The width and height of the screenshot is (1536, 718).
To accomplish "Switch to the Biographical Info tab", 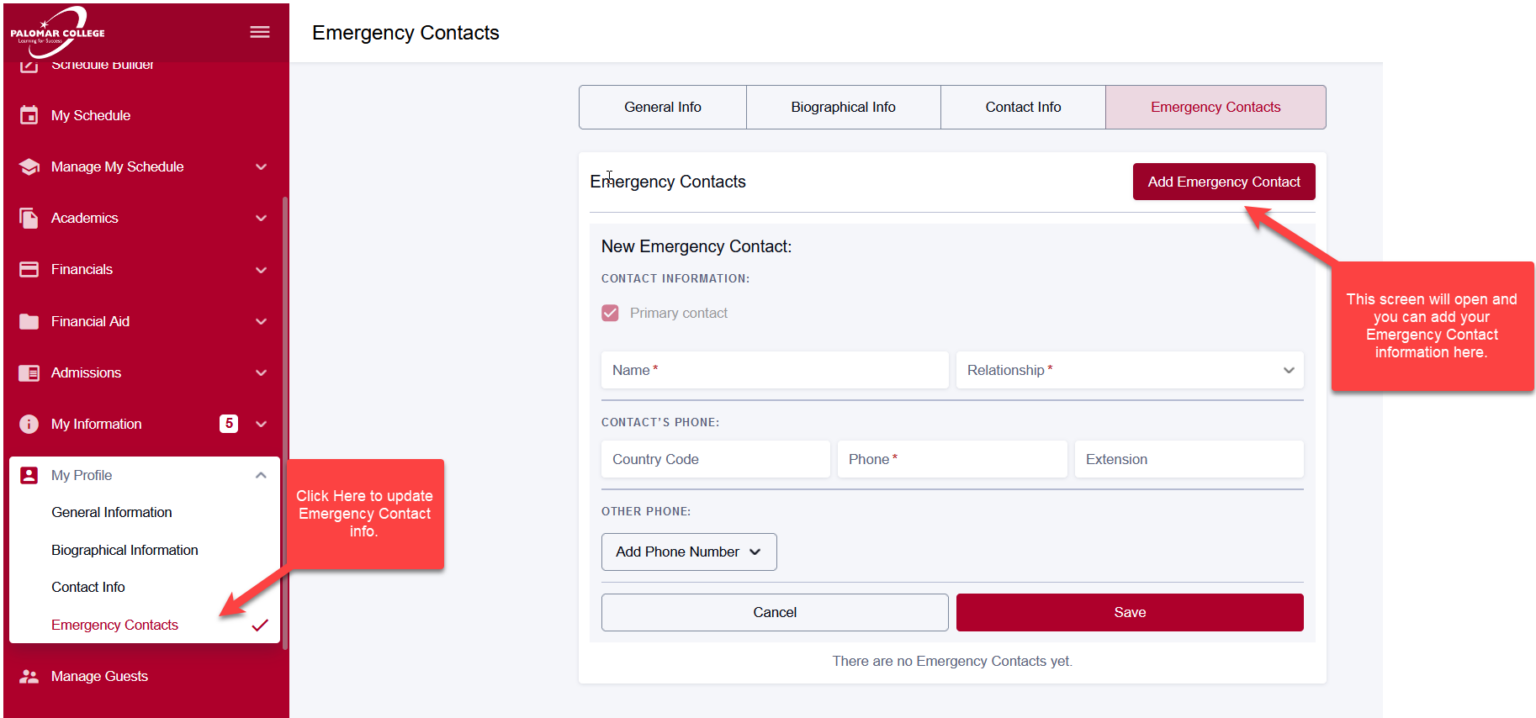I will coord(843,107).
